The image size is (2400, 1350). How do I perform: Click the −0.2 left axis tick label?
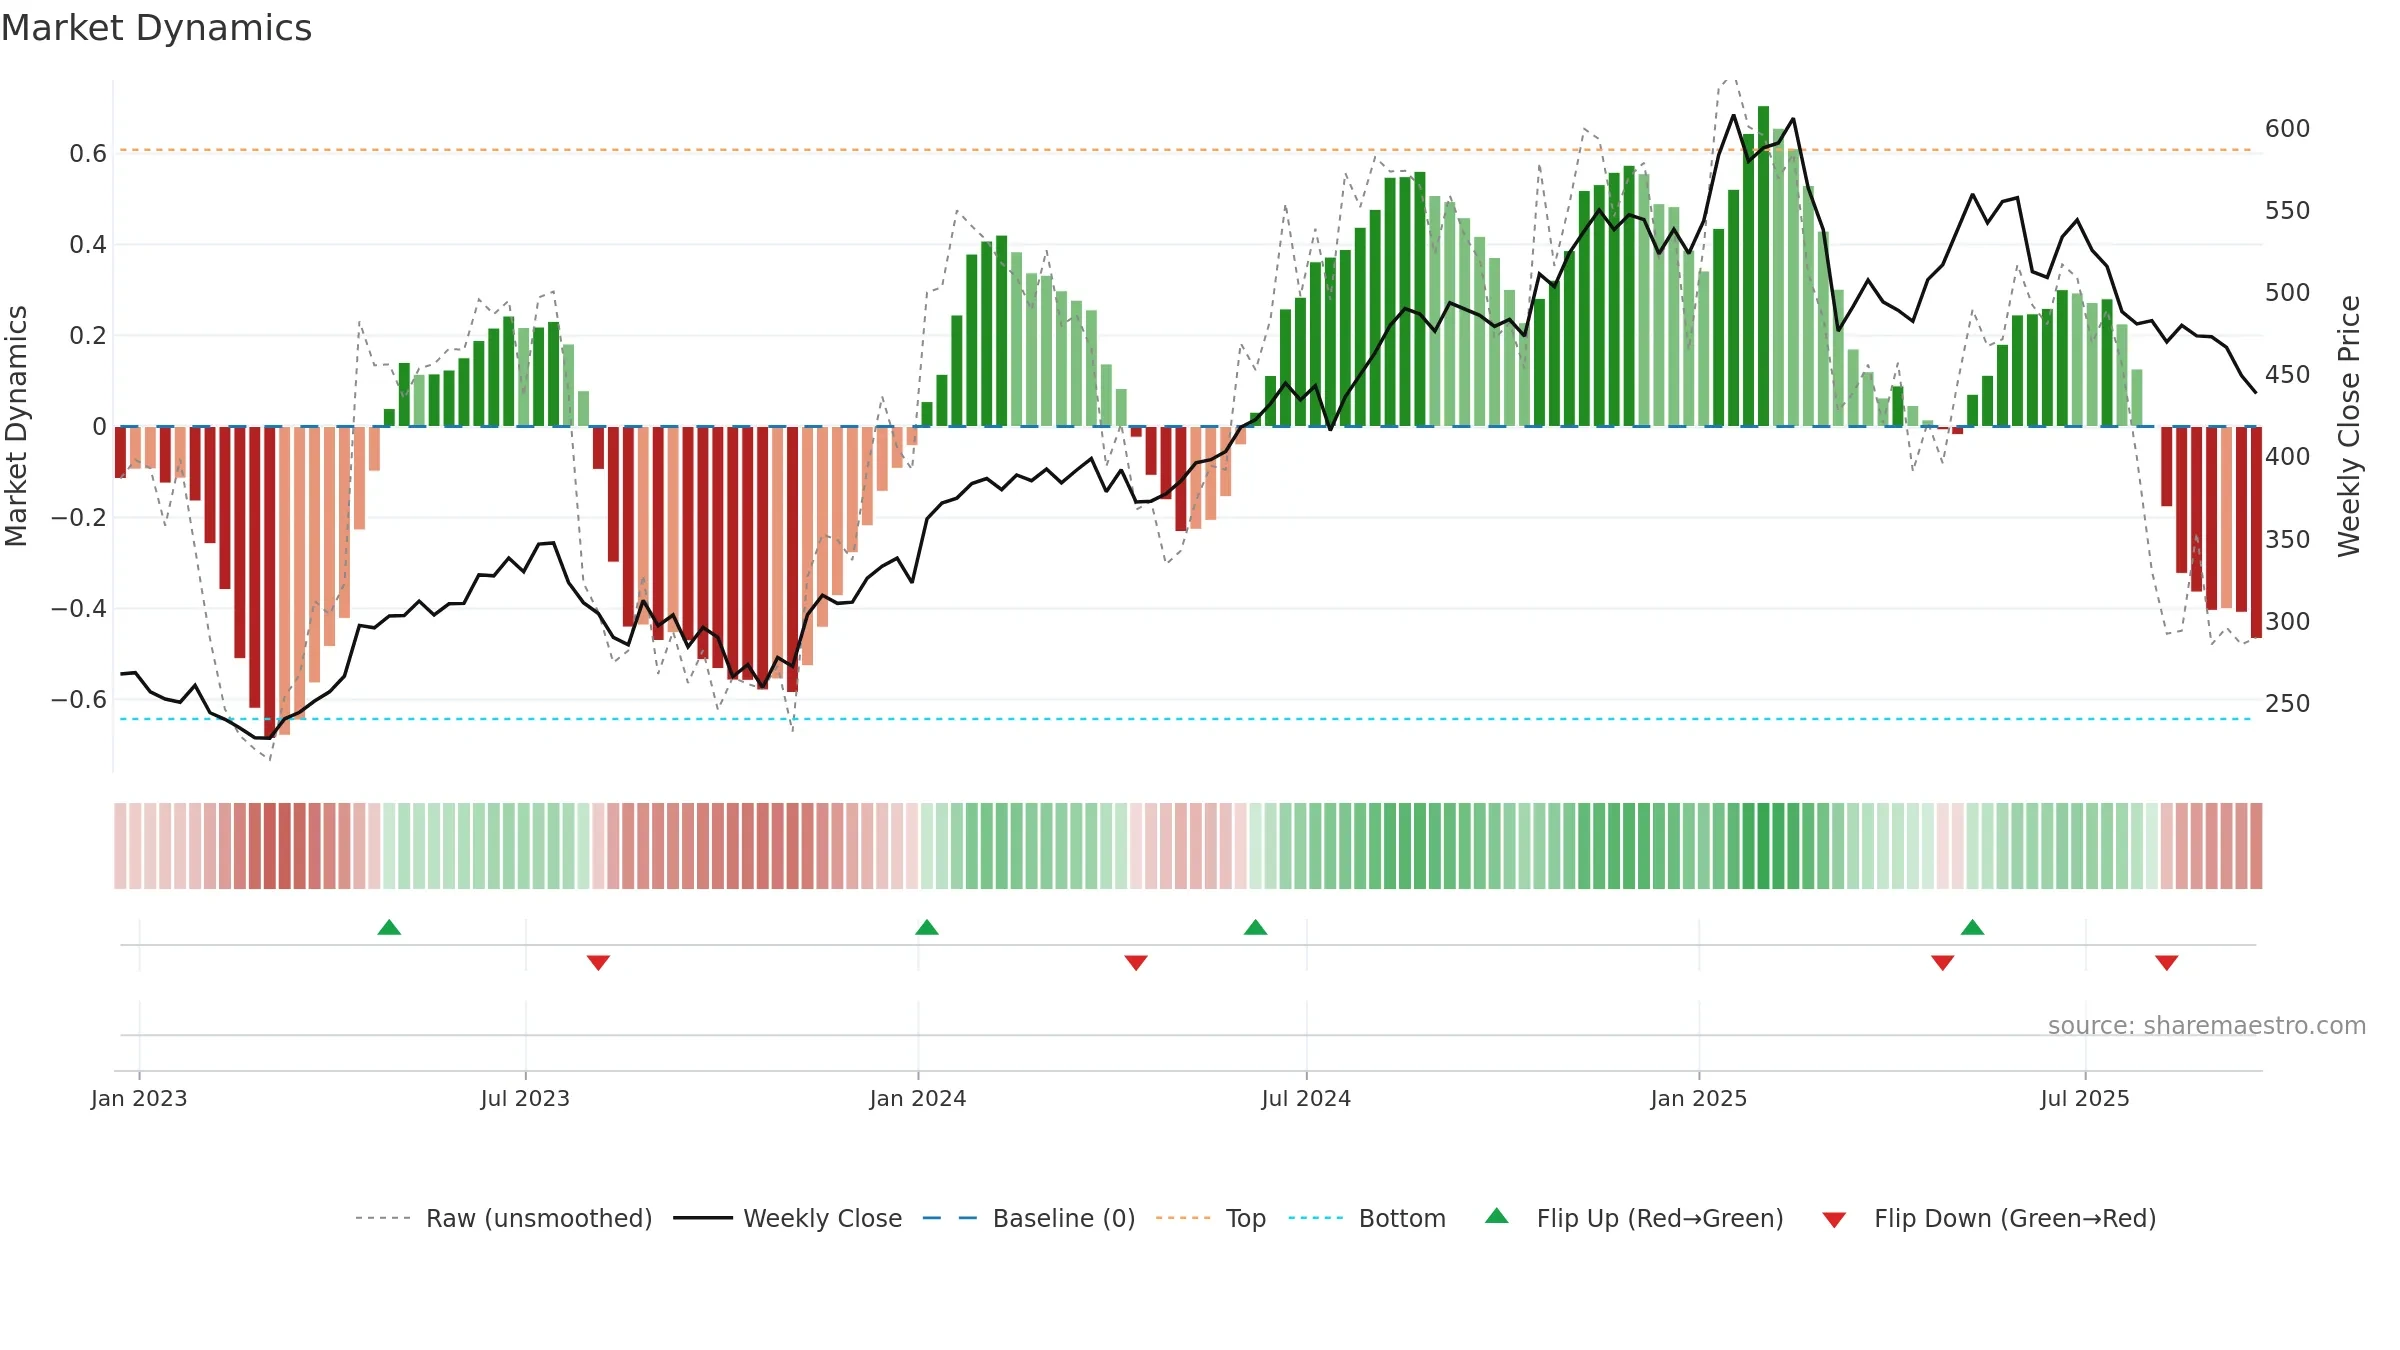pyautogui.click(x=79, y=518)
